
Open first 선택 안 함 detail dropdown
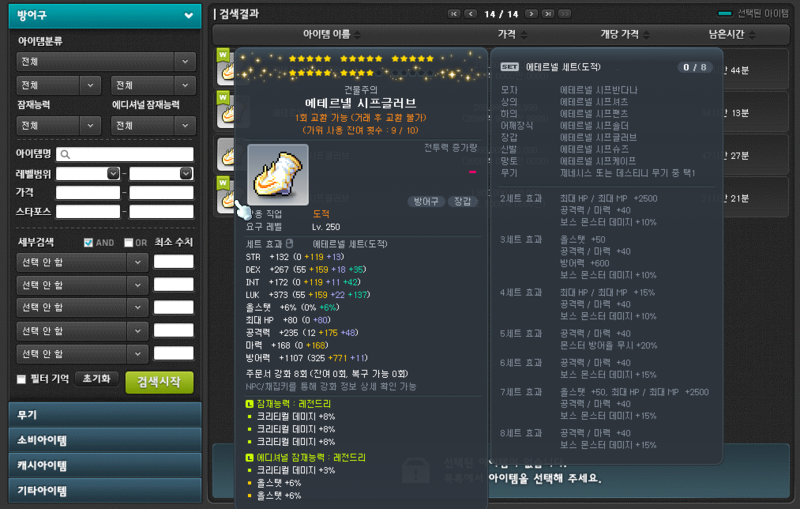82,262
